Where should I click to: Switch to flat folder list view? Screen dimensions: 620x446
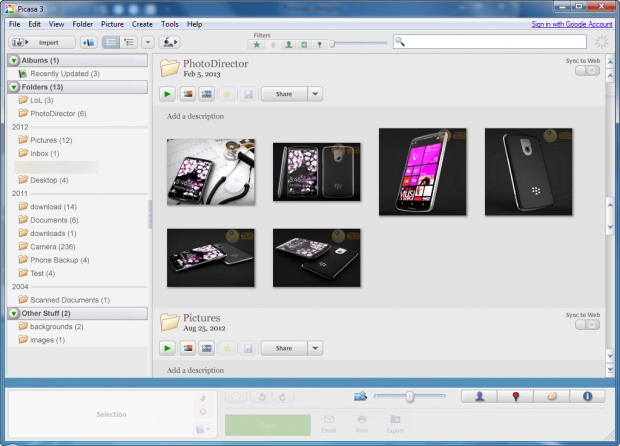(111, 42)
